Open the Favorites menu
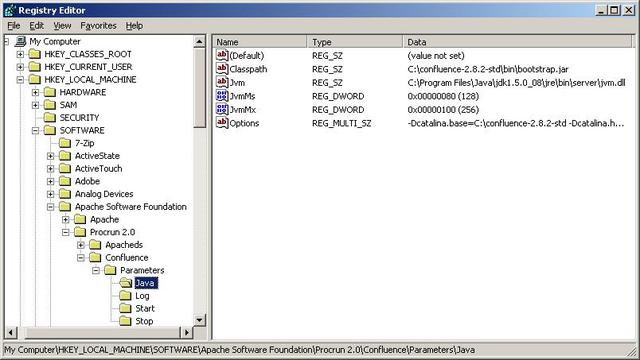 click(x=98, y=26)
